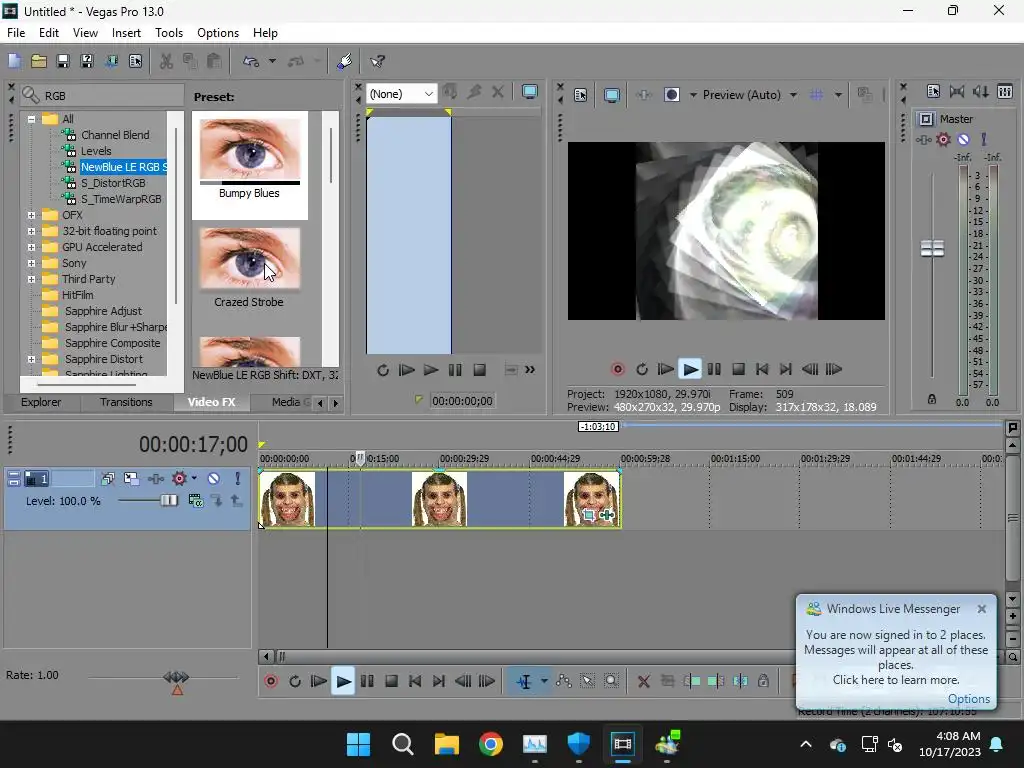Toggle the Master channel lock icon
Viewport: 1024px width, 768px height.
point(932,399)
